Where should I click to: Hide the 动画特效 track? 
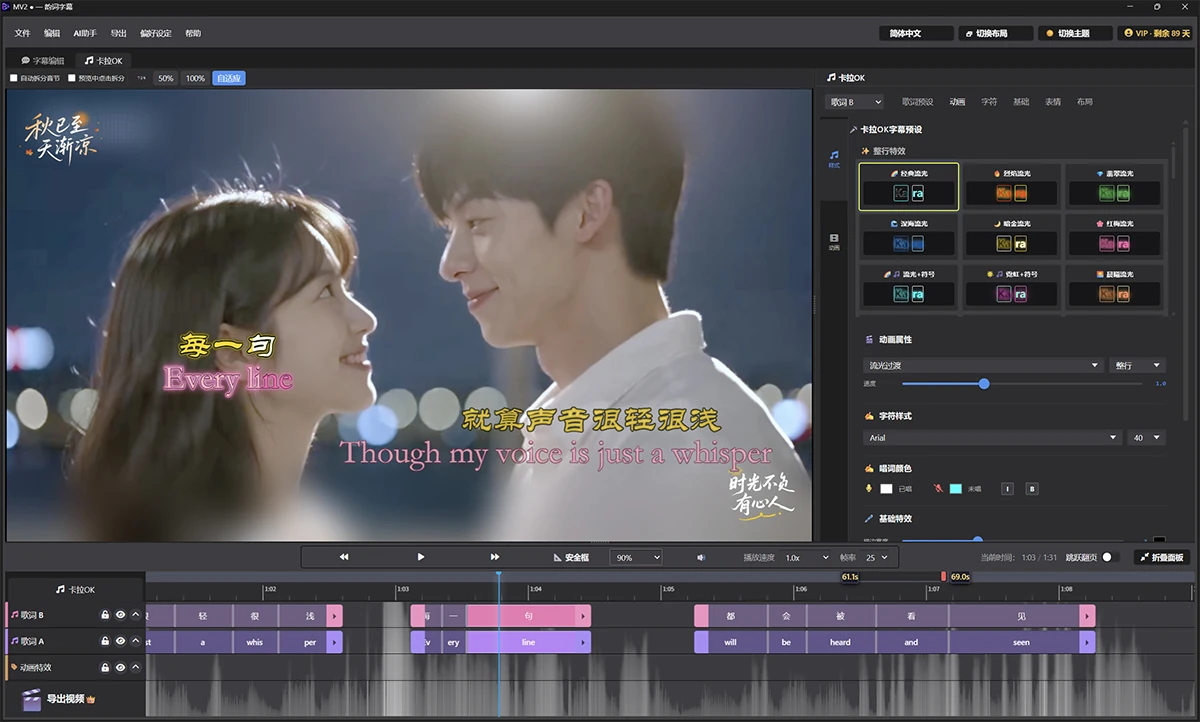[x=120, y=667]
